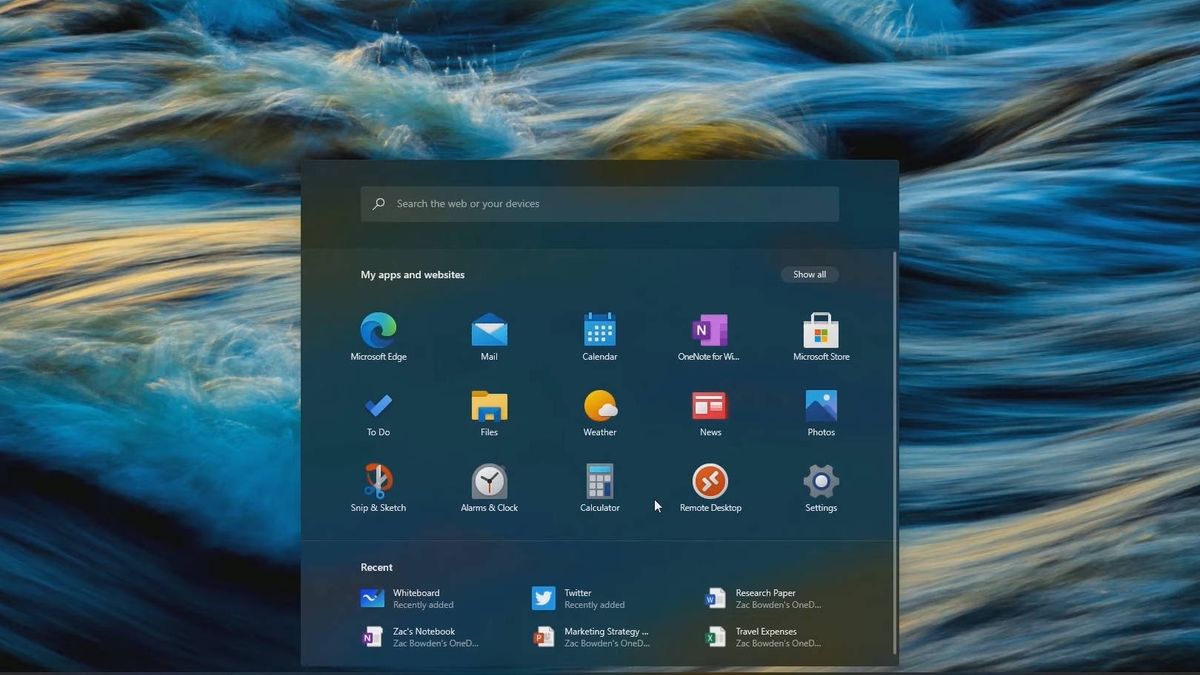Image resolution: width=1200 pixels, height=675 pixels.
Task: Launch Remote Desktop app
Action: coord(710,488)
